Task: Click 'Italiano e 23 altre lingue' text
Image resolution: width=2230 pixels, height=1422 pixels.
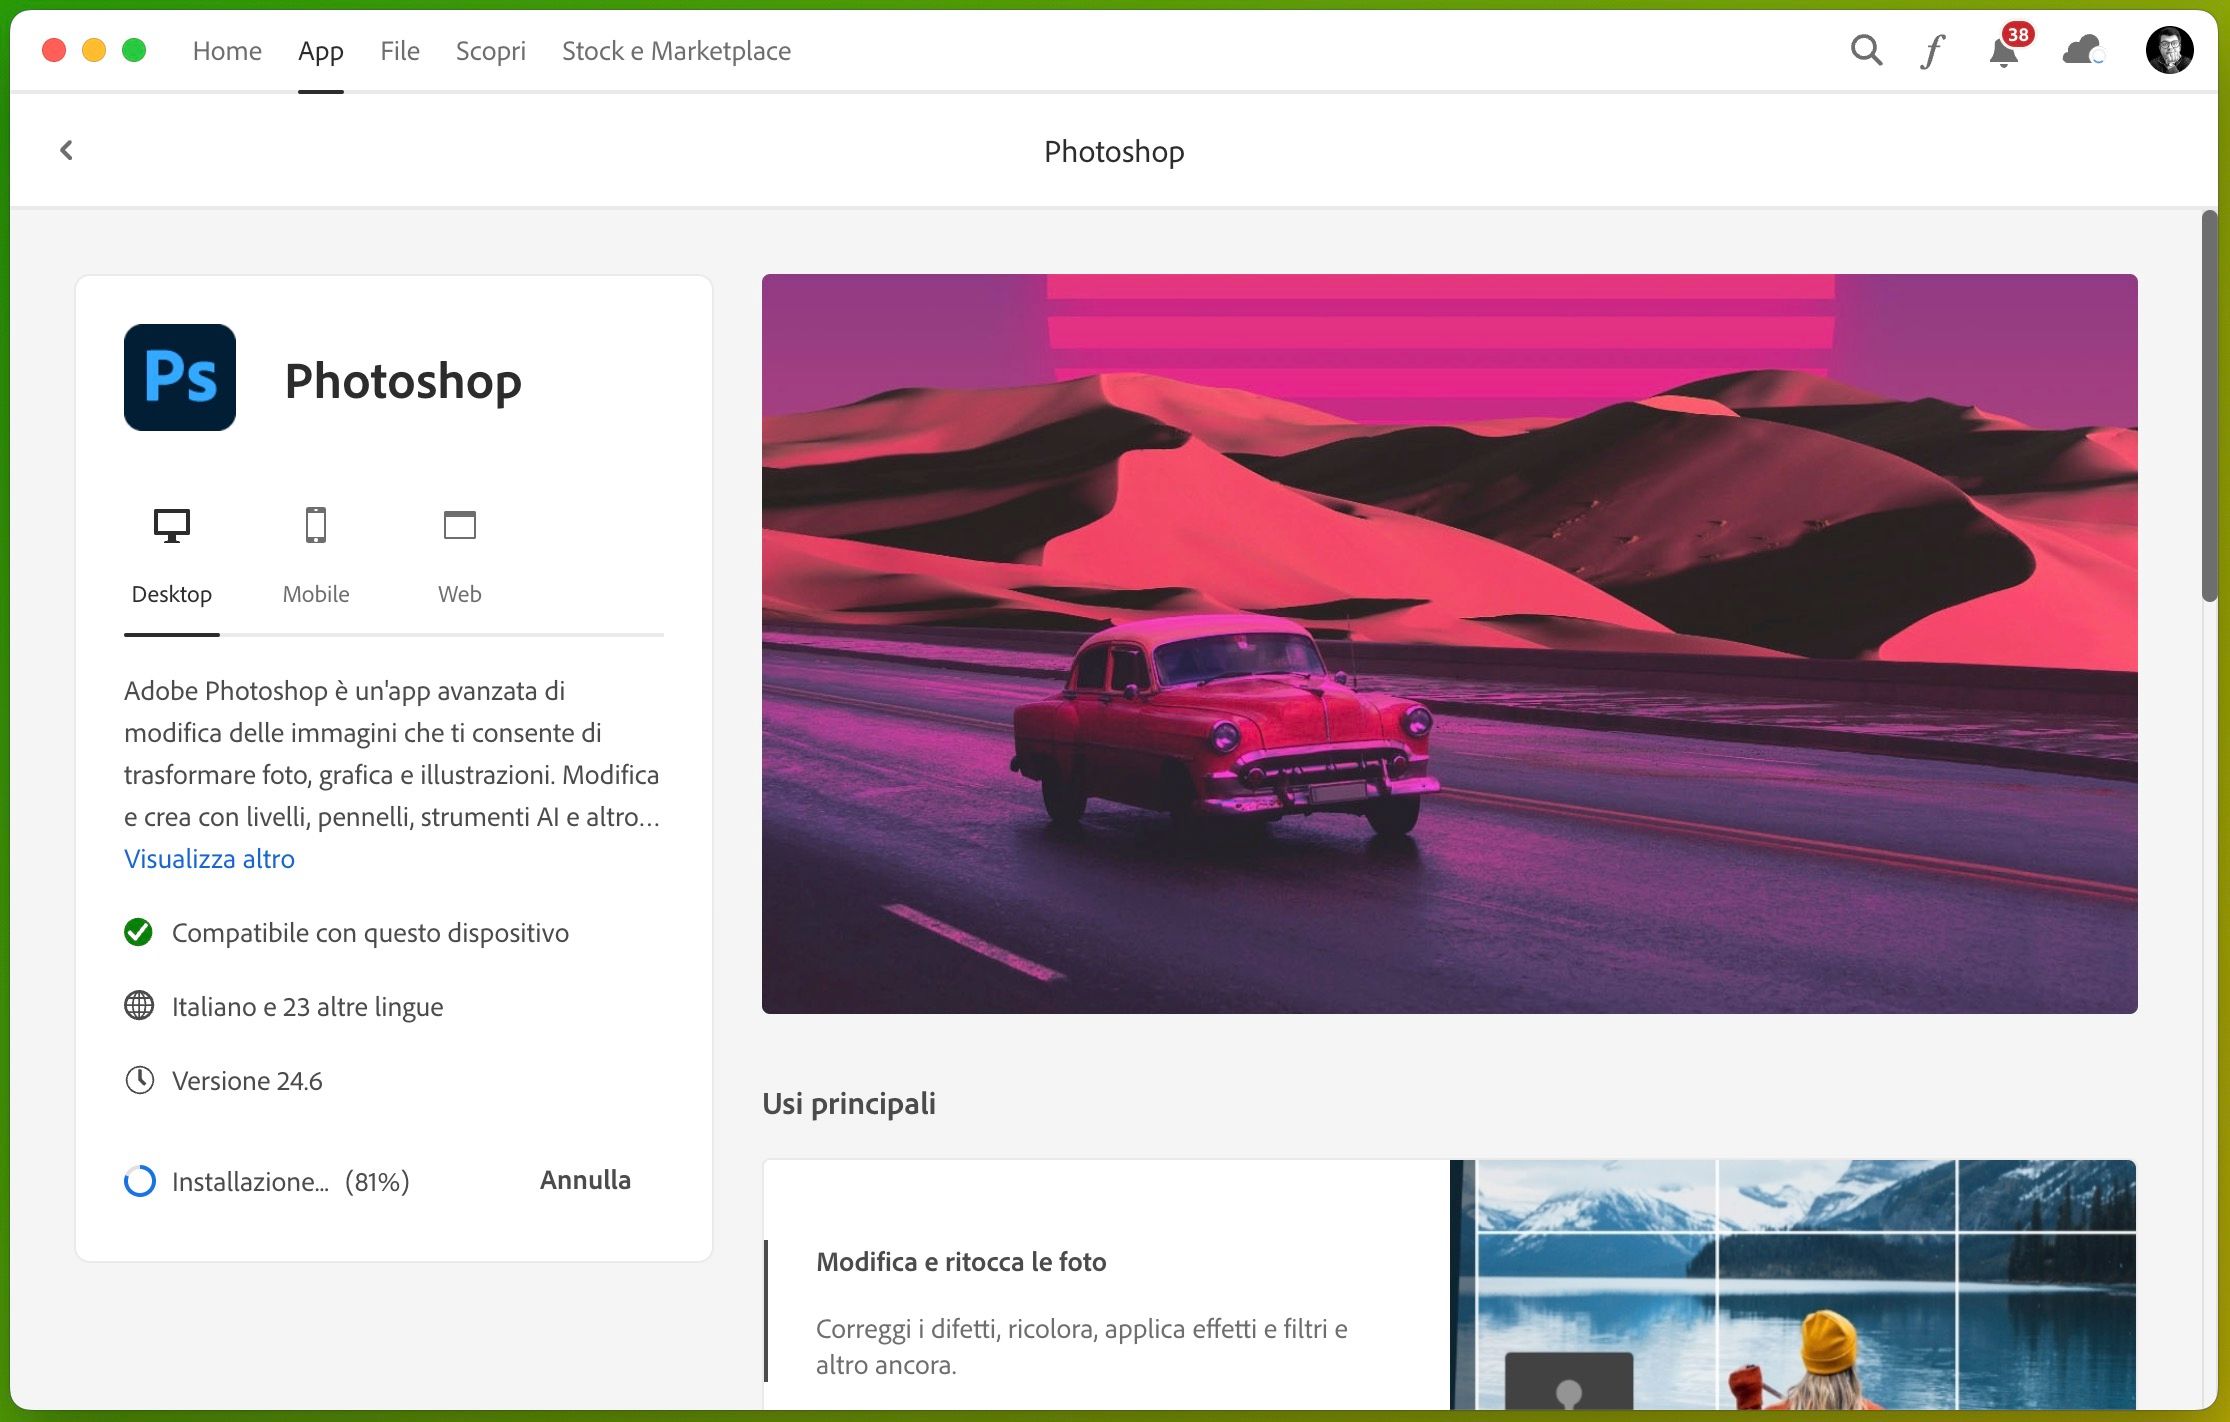Action: pos(308,1007)
